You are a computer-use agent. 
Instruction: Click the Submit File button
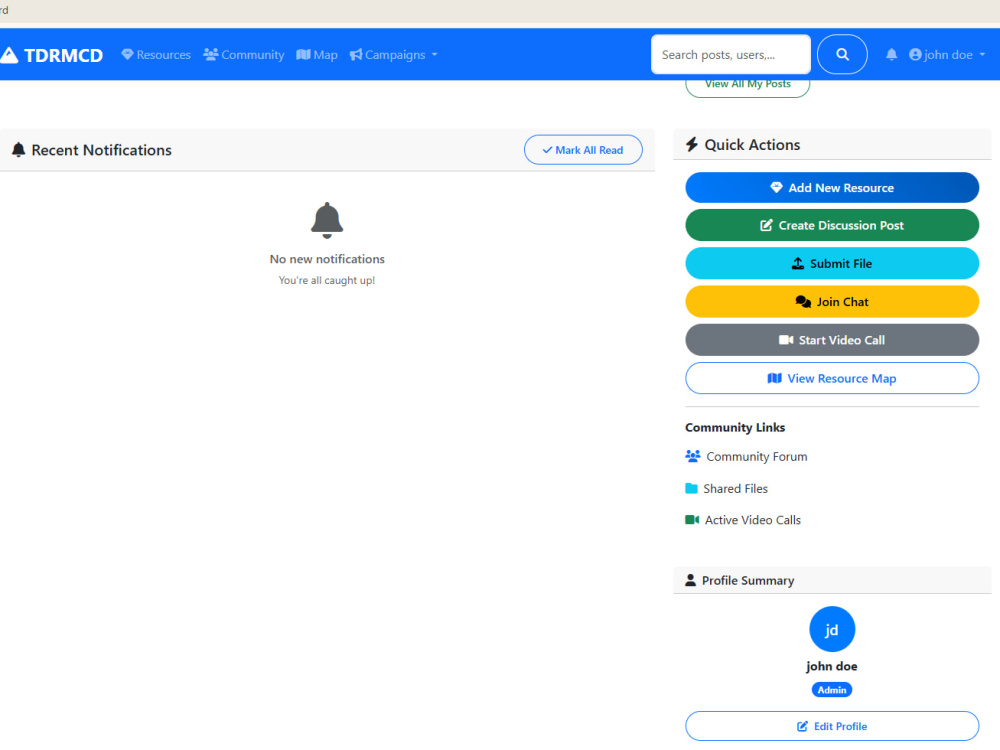(832, 263)
